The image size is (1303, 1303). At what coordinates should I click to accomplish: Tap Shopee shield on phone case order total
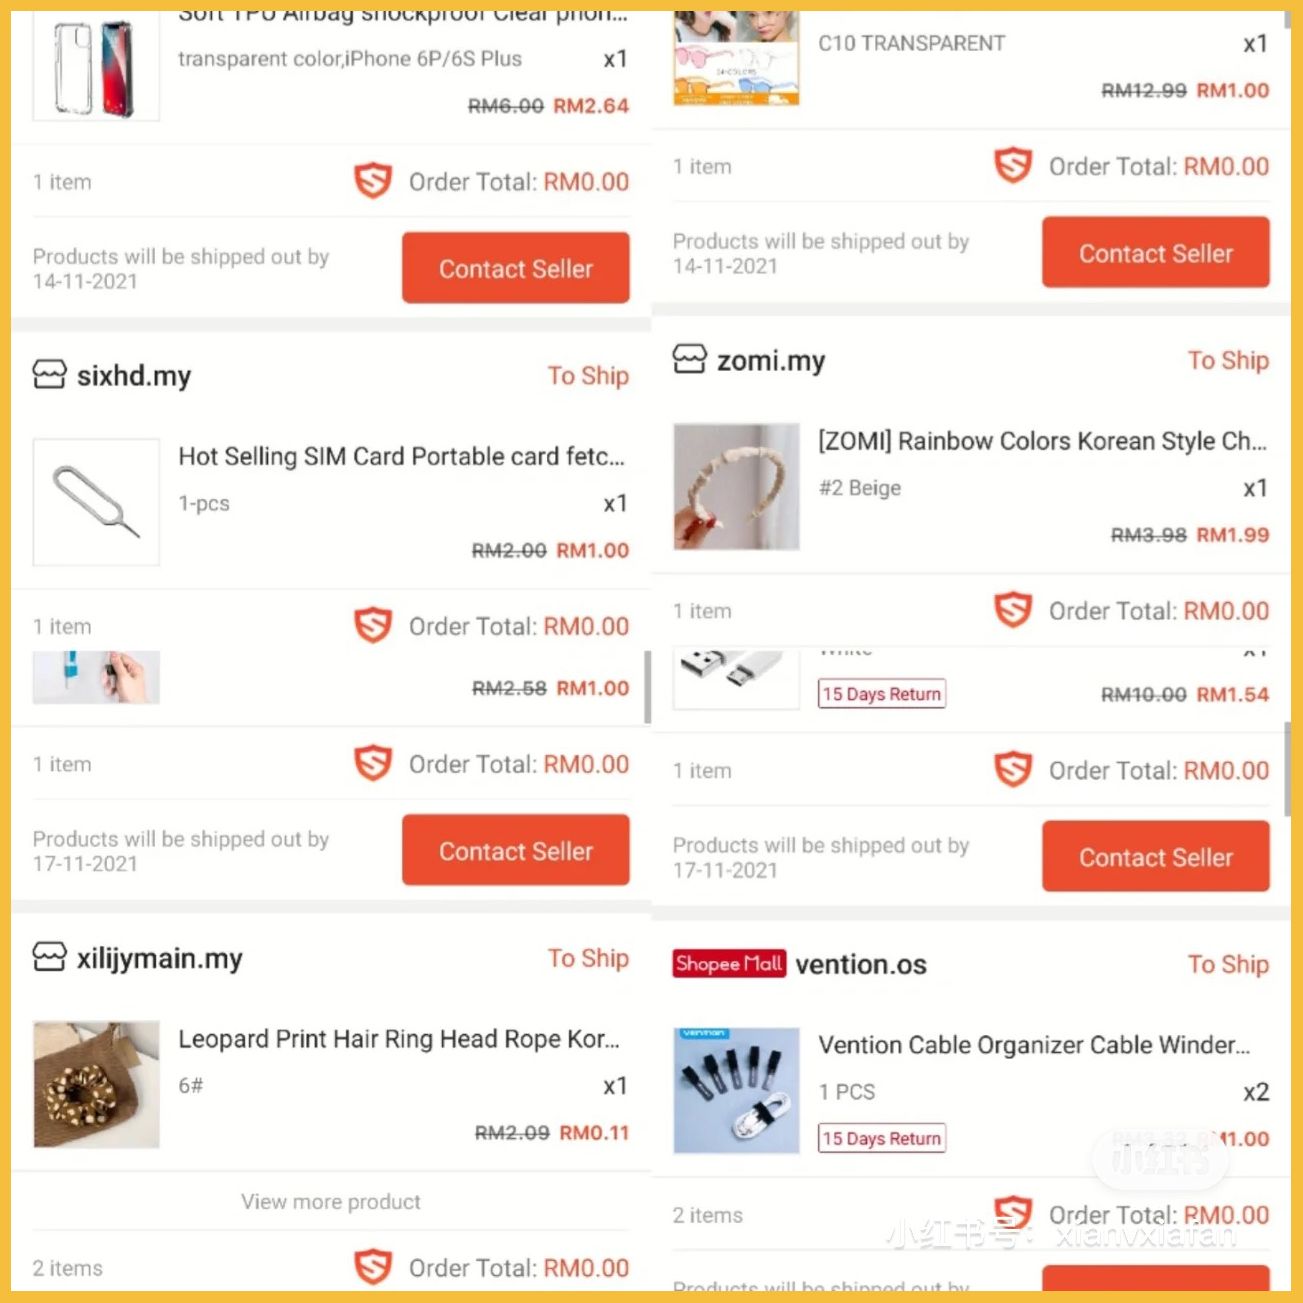[x=373, y=181]
